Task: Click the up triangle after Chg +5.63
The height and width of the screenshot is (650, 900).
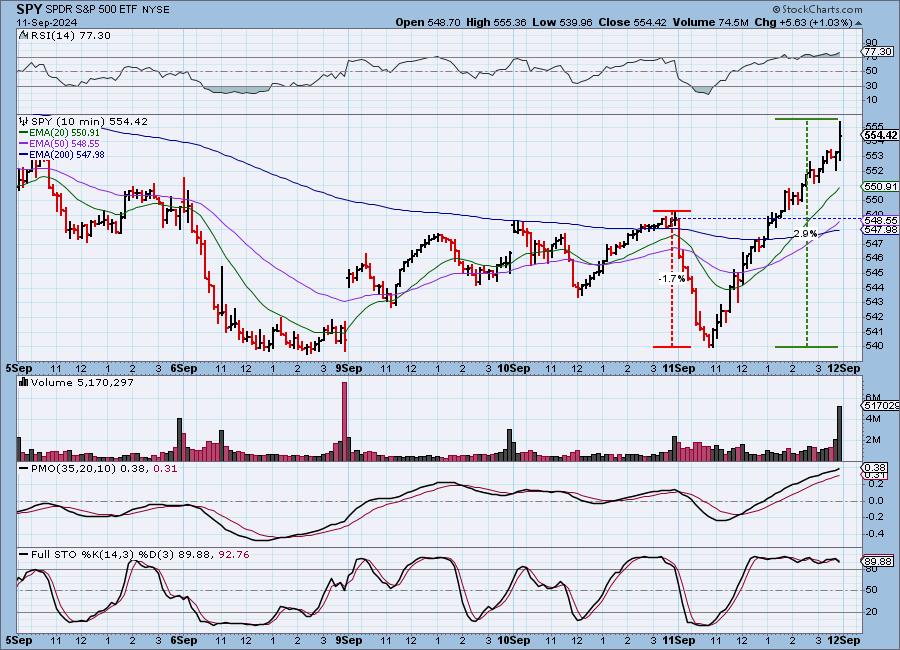Action: click(x=858, y=23)
